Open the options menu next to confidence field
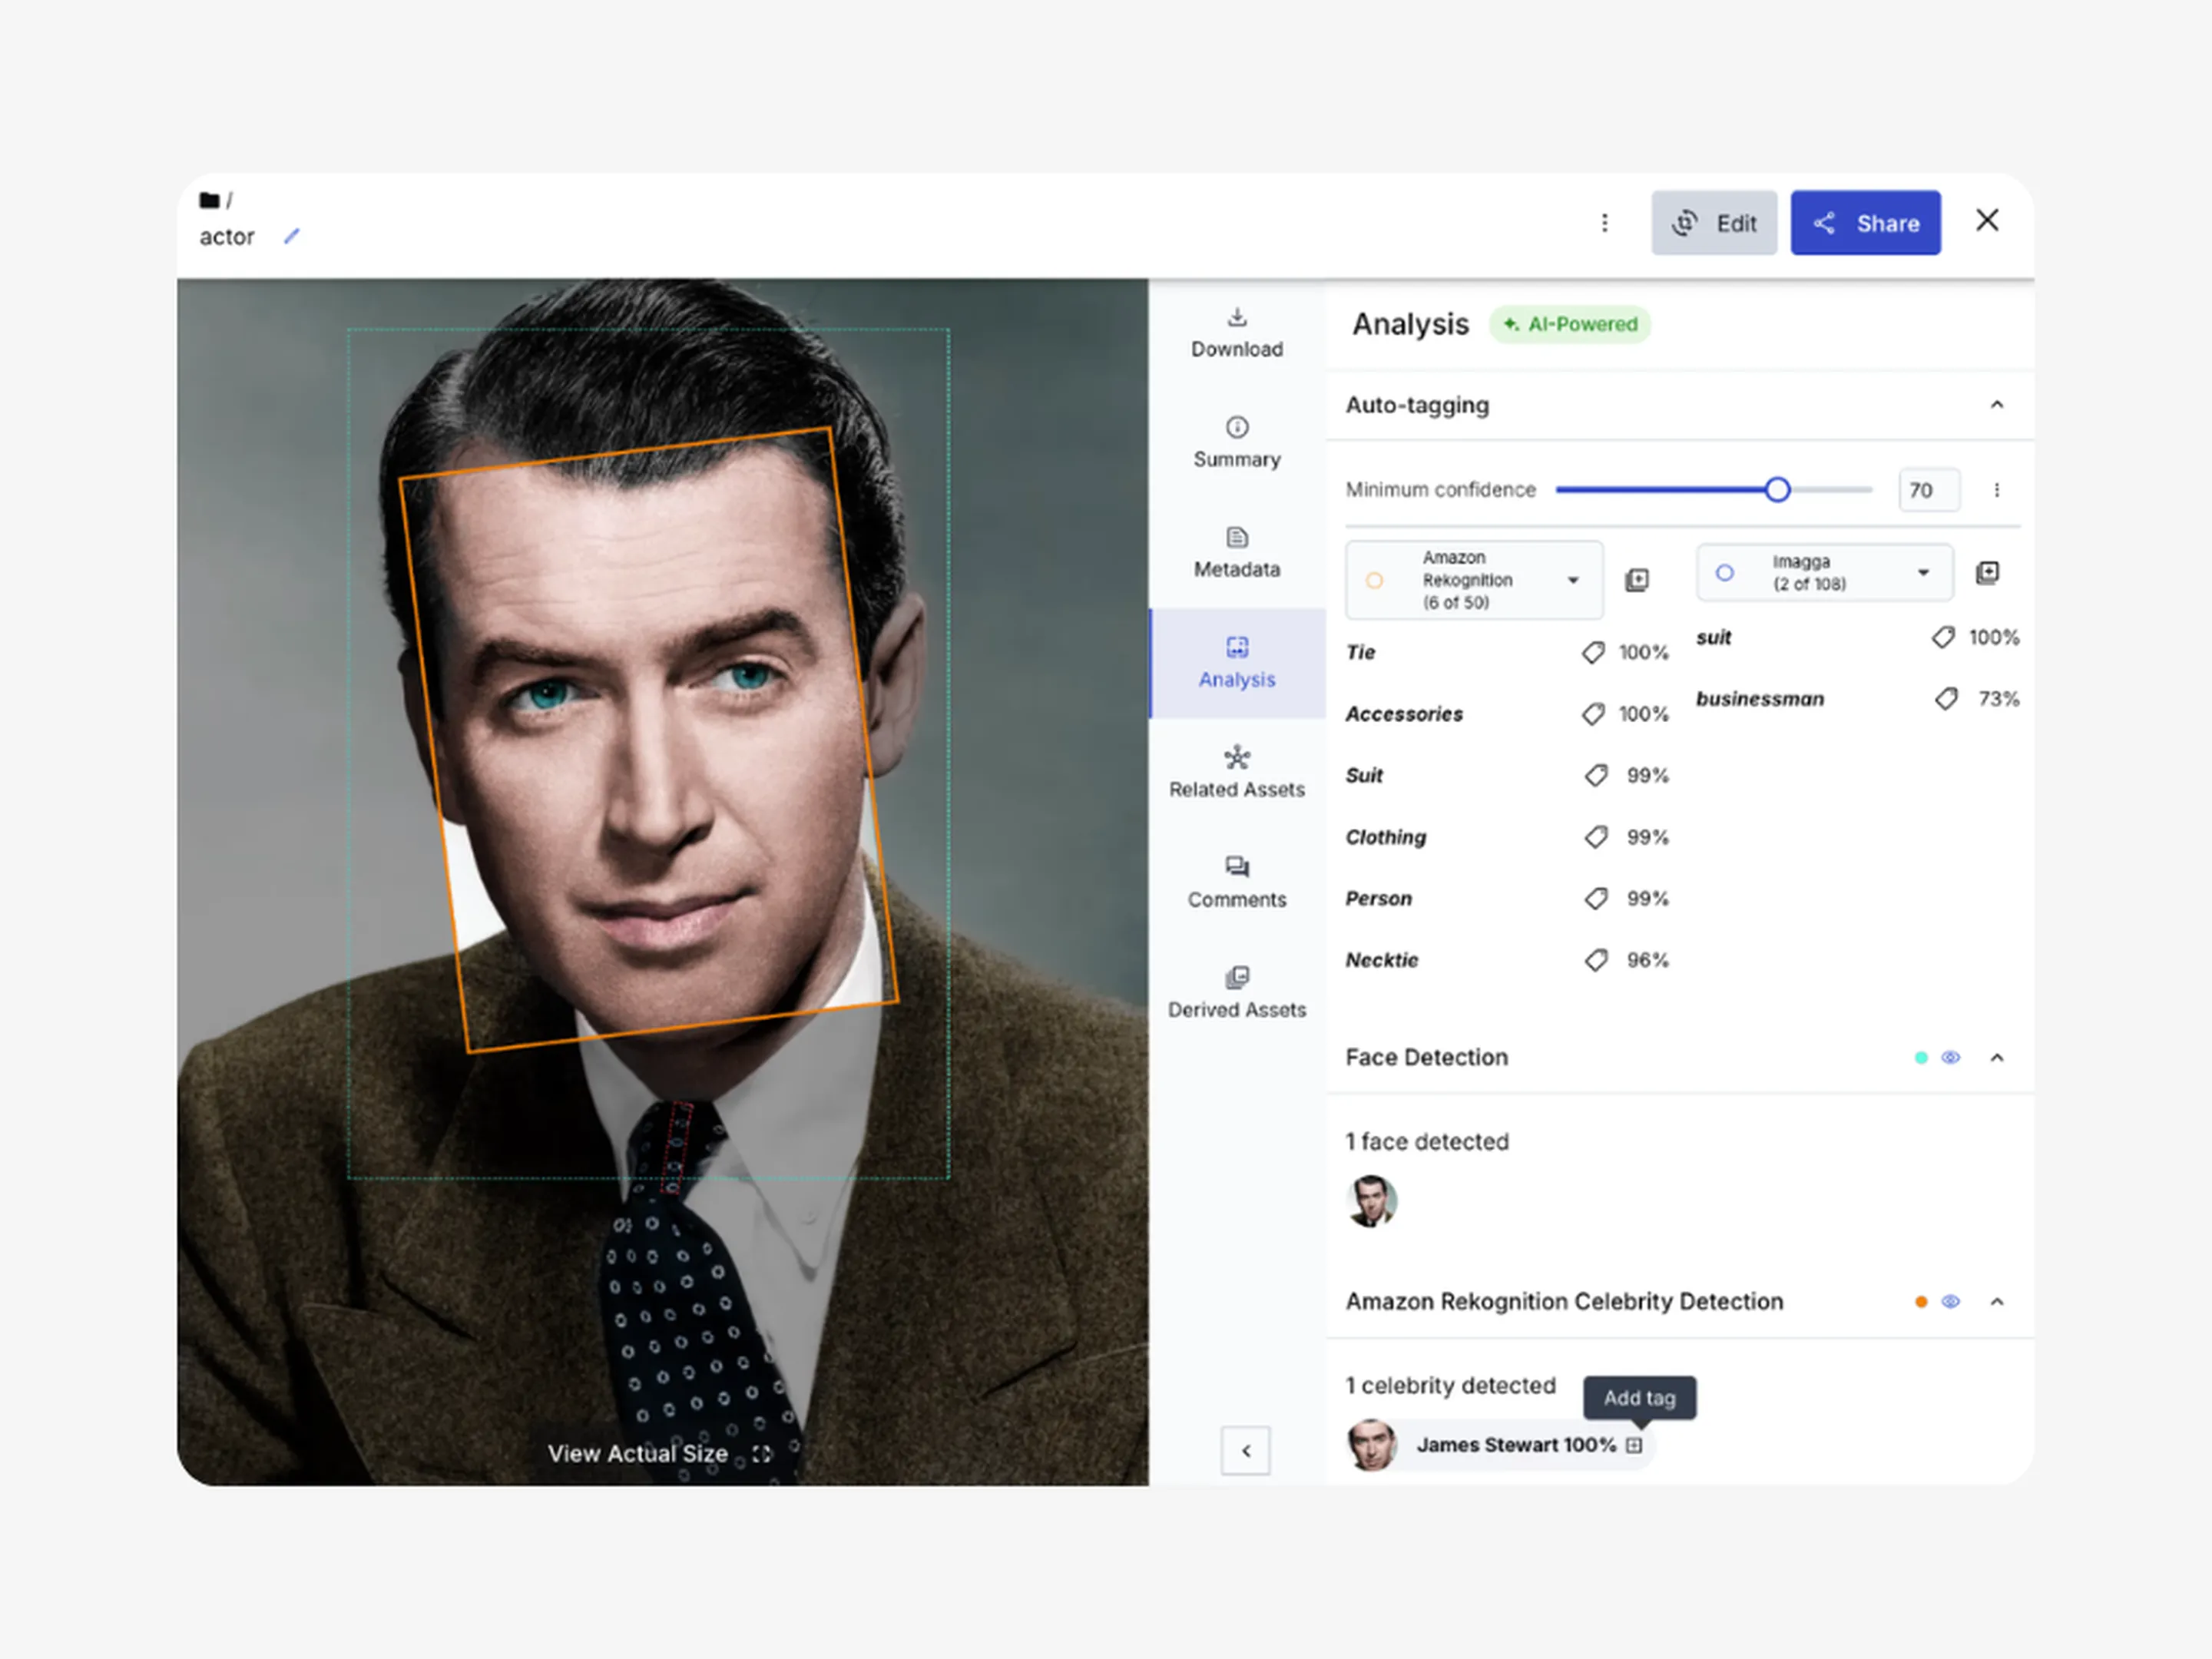The width and height of the screenshot is (2212, 1659). tap(1997, 490)
